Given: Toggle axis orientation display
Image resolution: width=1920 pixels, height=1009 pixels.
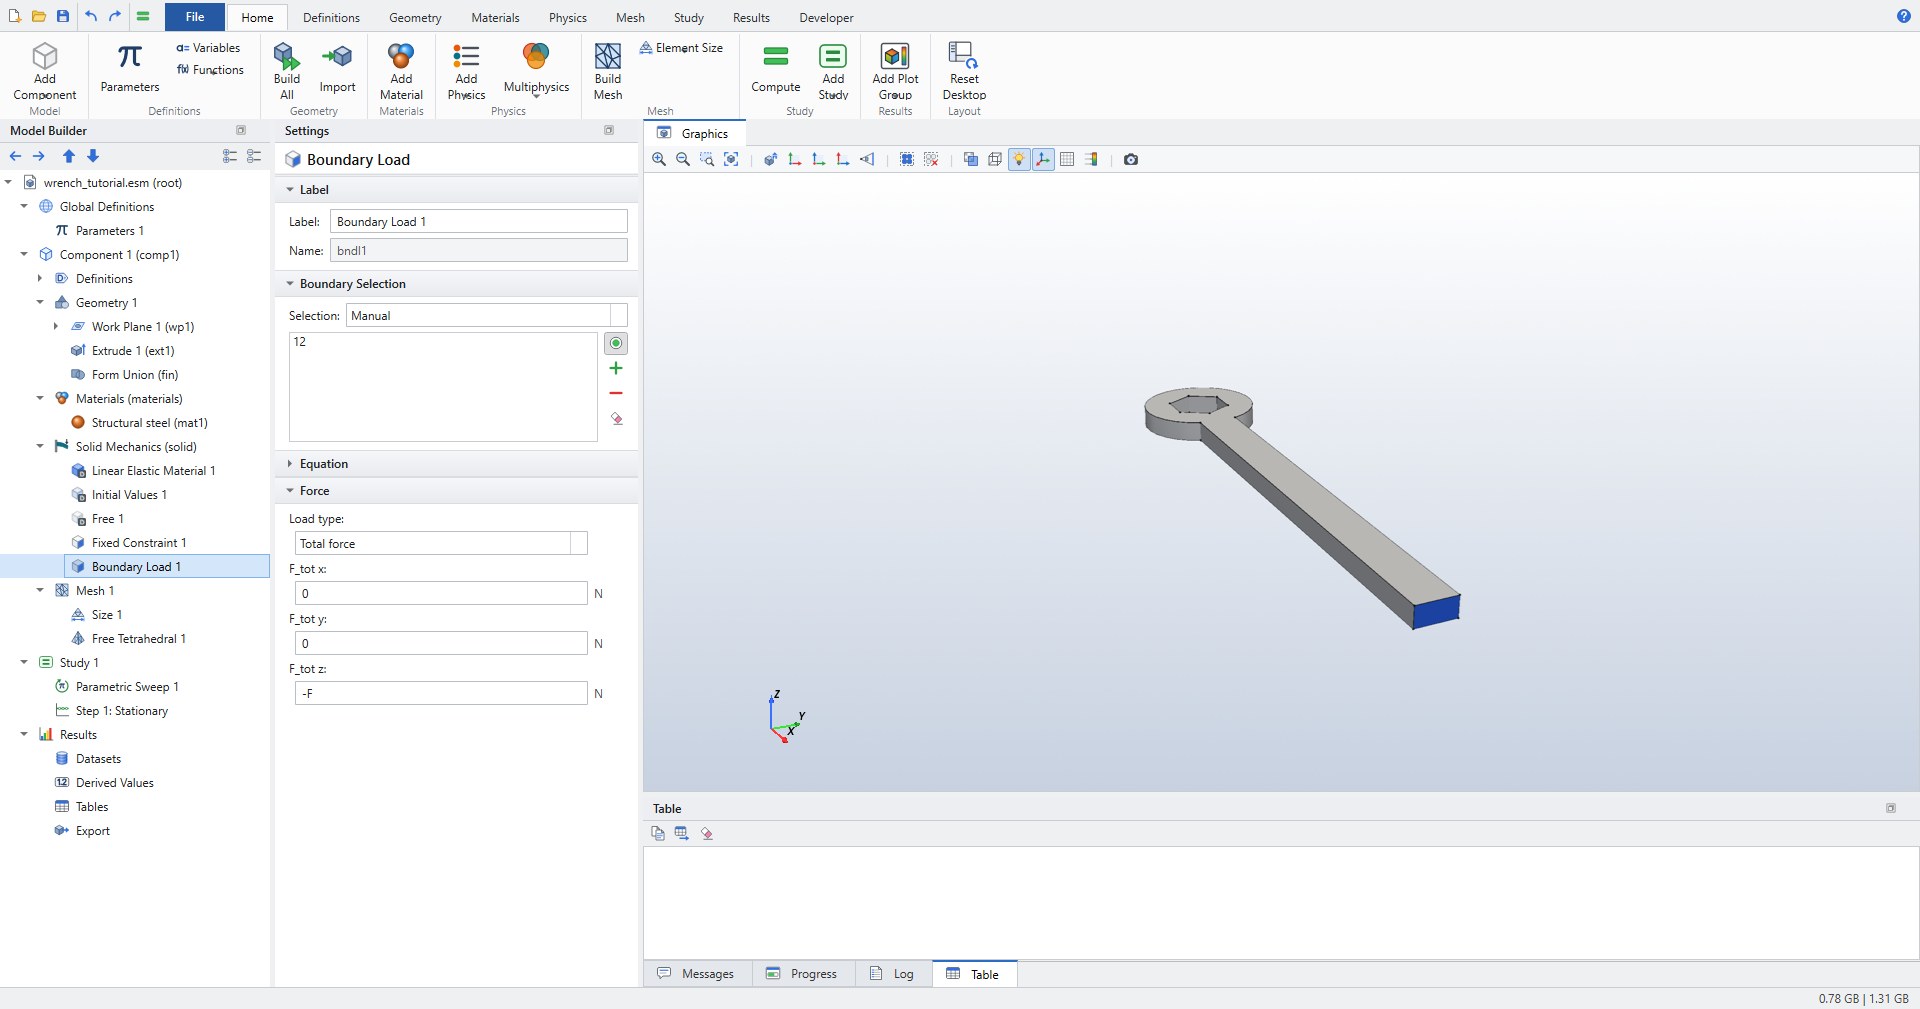Looking at the screenshot, I should tap(1043, 159).
